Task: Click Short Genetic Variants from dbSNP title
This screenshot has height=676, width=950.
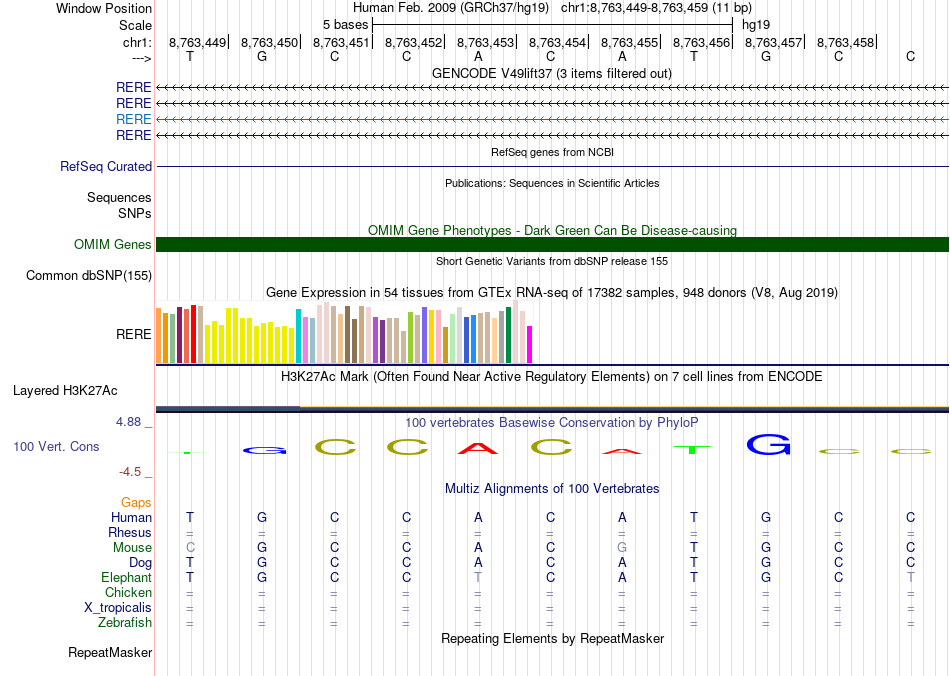Action: (x=552, y=261)
